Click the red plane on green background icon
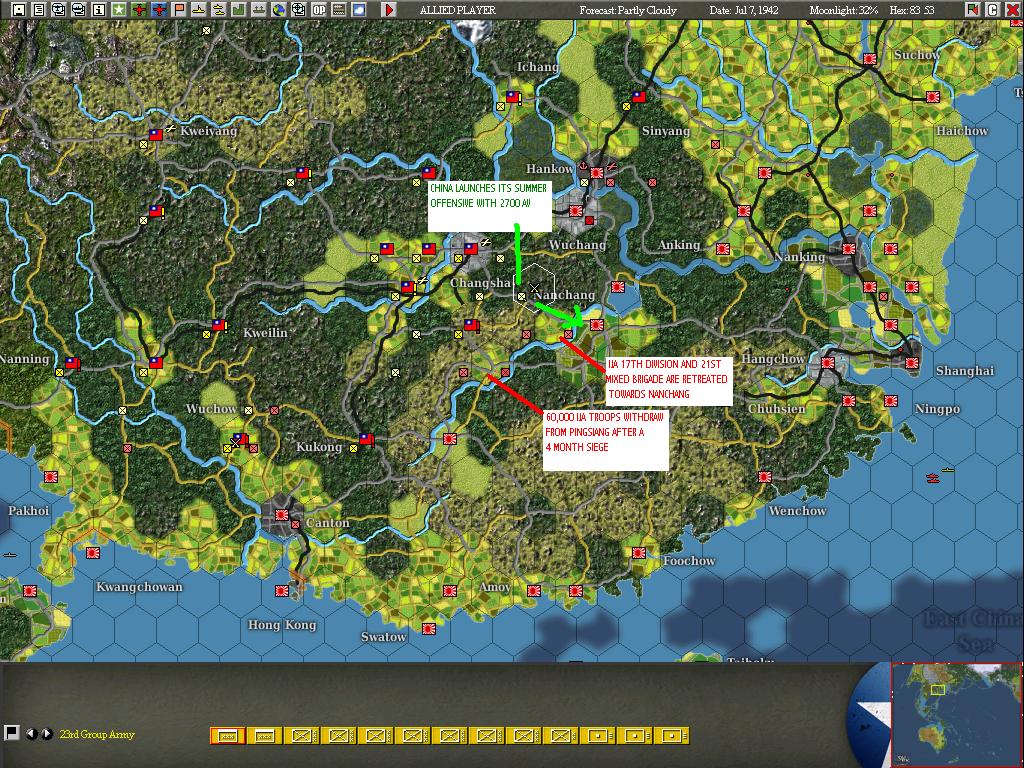This screenshot has width=1024, height=768. tap(138, 10)
